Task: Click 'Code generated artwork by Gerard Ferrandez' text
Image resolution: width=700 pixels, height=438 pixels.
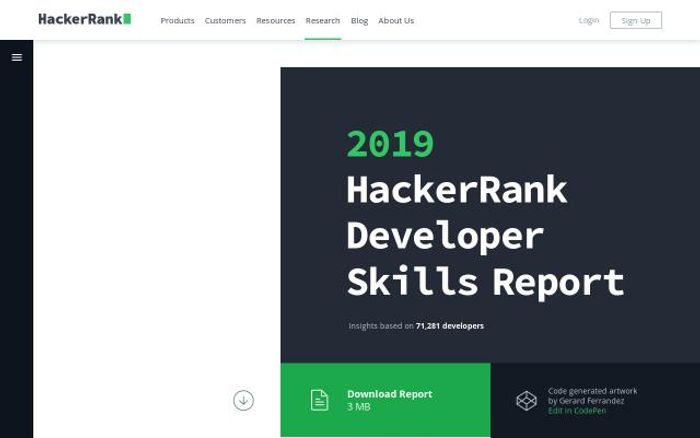Action: pyautogui.click(x=592, y=396)
